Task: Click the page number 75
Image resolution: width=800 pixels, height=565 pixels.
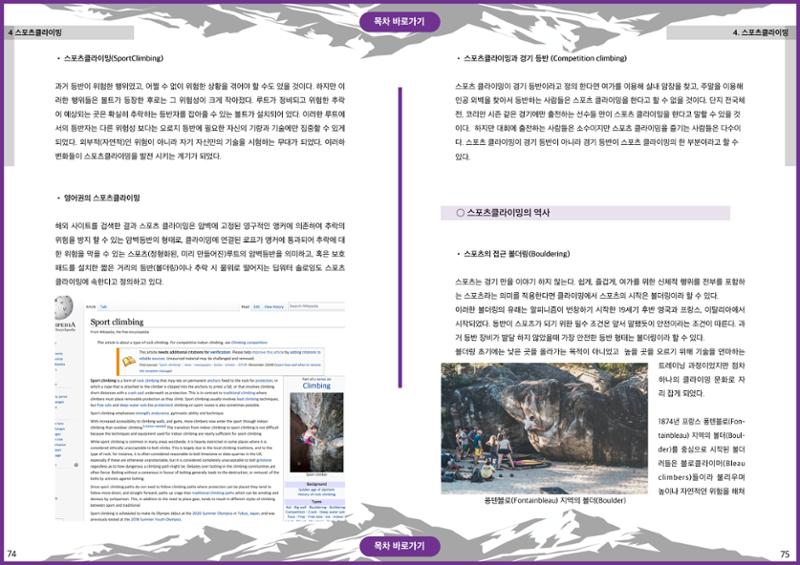Action: point(785,554)
